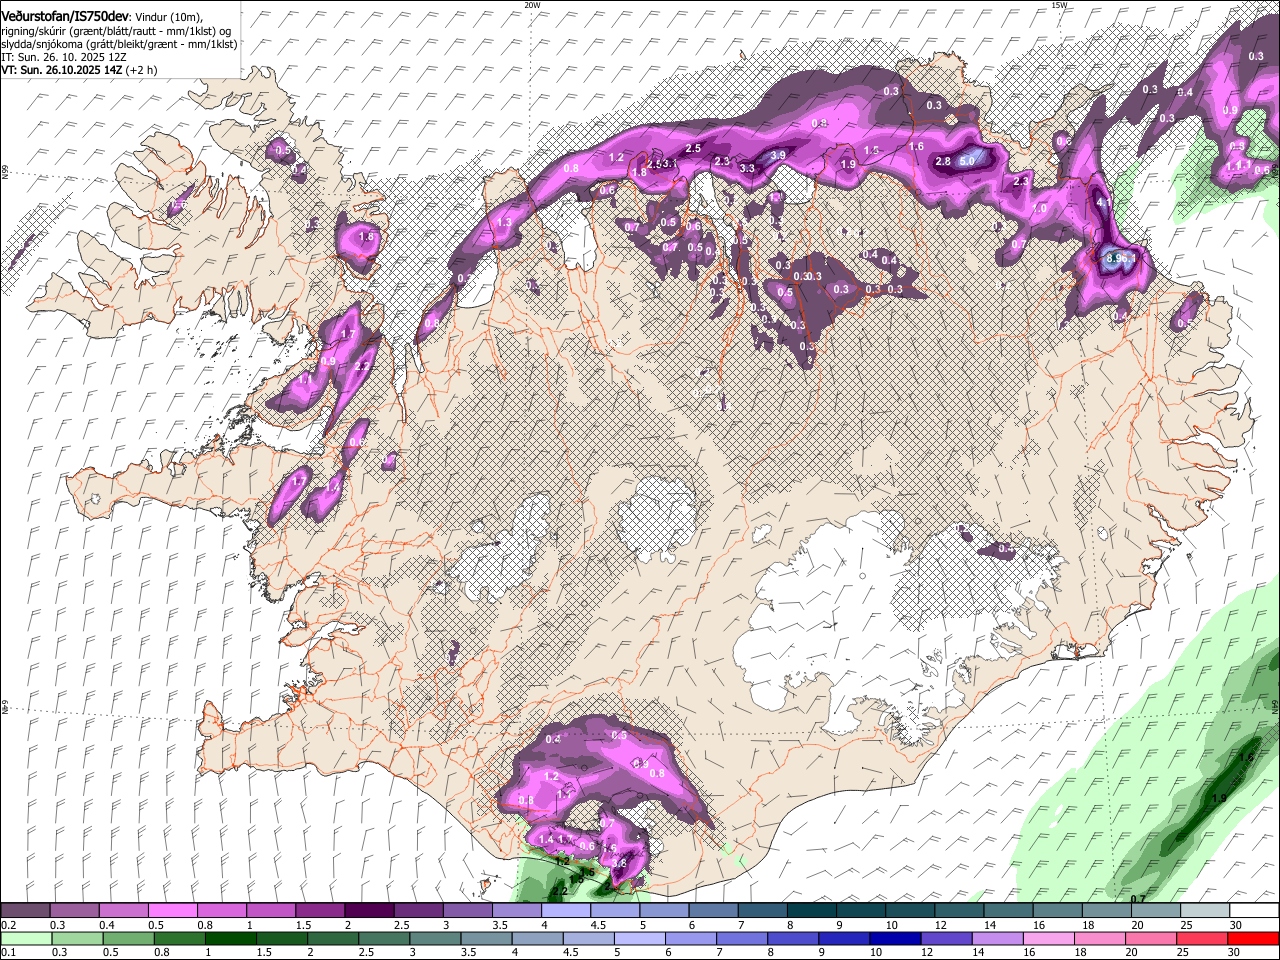The height and width of the screenshot is (960, 1280).
Task: Click the 8.9 snowfall value on the map
Action: tap(1115, 257)
